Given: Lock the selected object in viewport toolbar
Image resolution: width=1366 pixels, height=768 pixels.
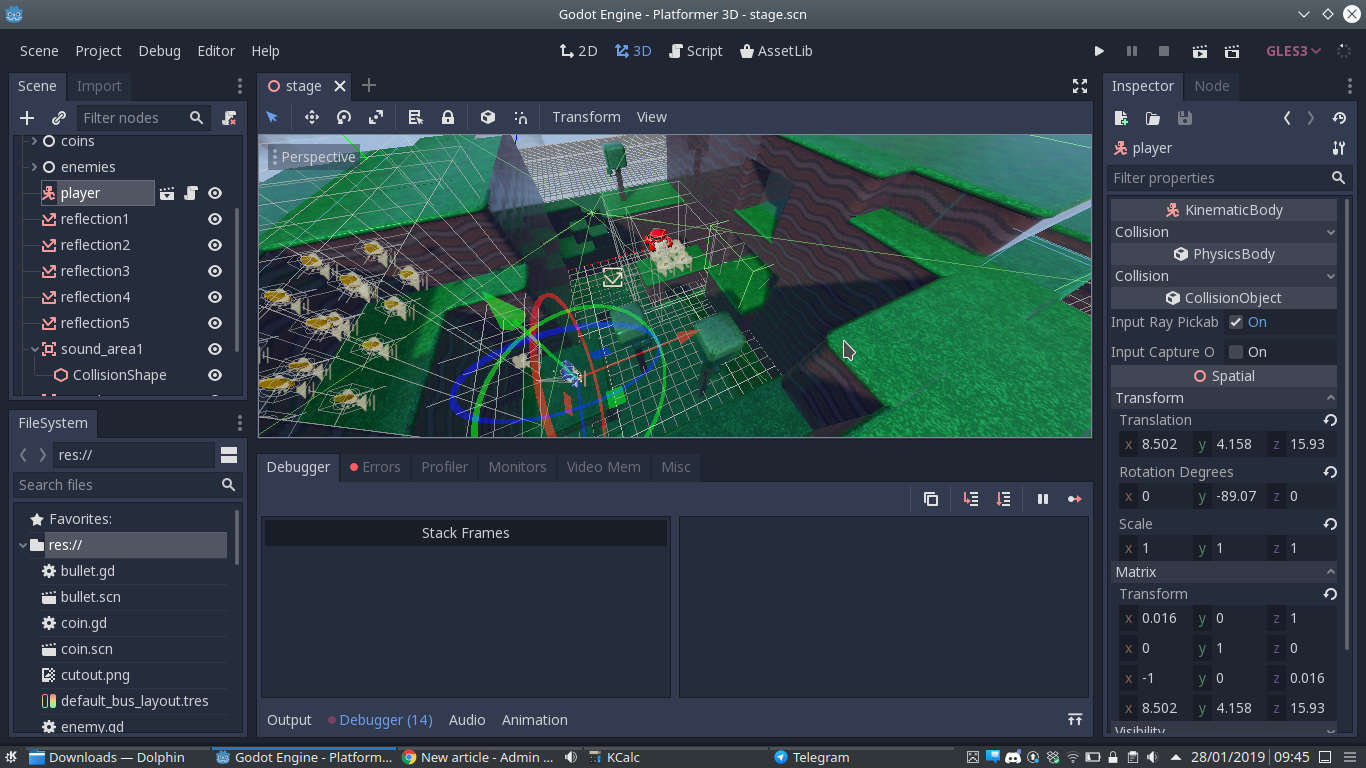Looking at the screenshot, I should pos(448,117).
